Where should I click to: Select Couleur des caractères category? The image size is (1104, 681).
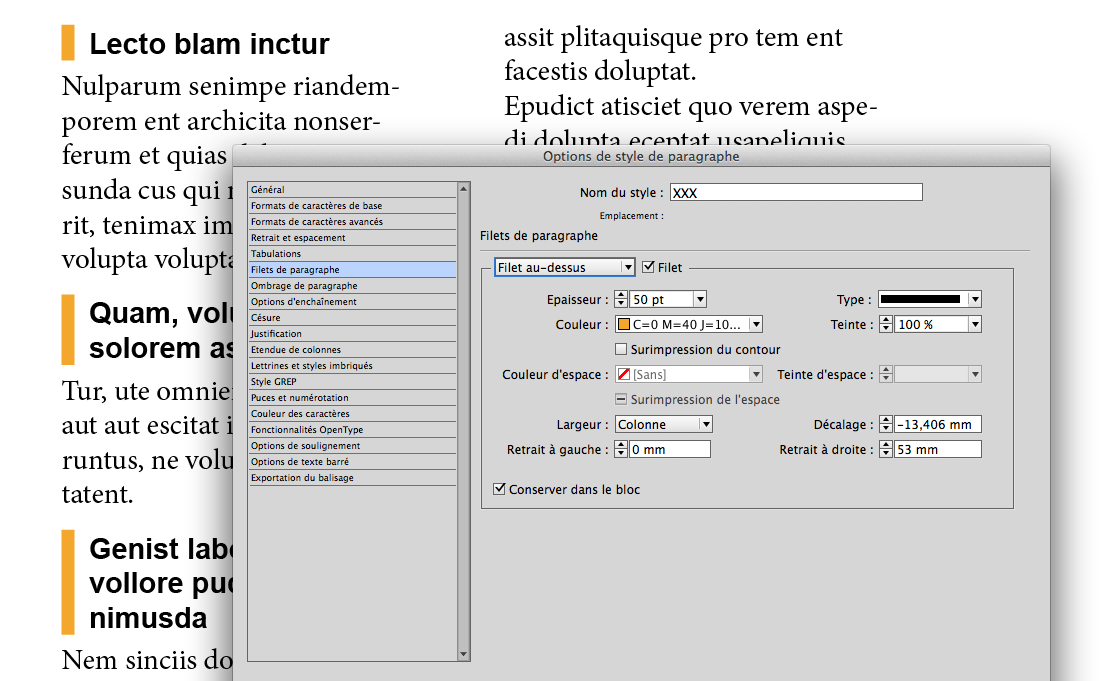tap(352, 414)
